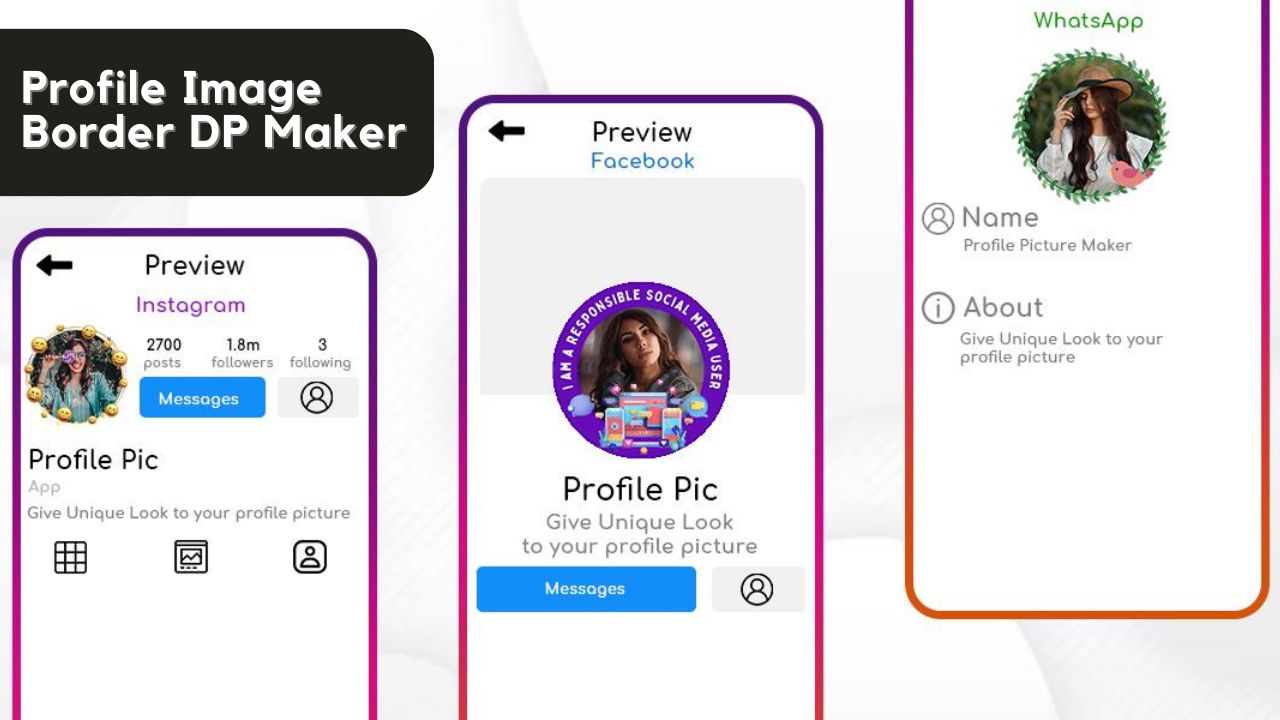Tap back arrow on Instagram preview

tap(54, 265)
